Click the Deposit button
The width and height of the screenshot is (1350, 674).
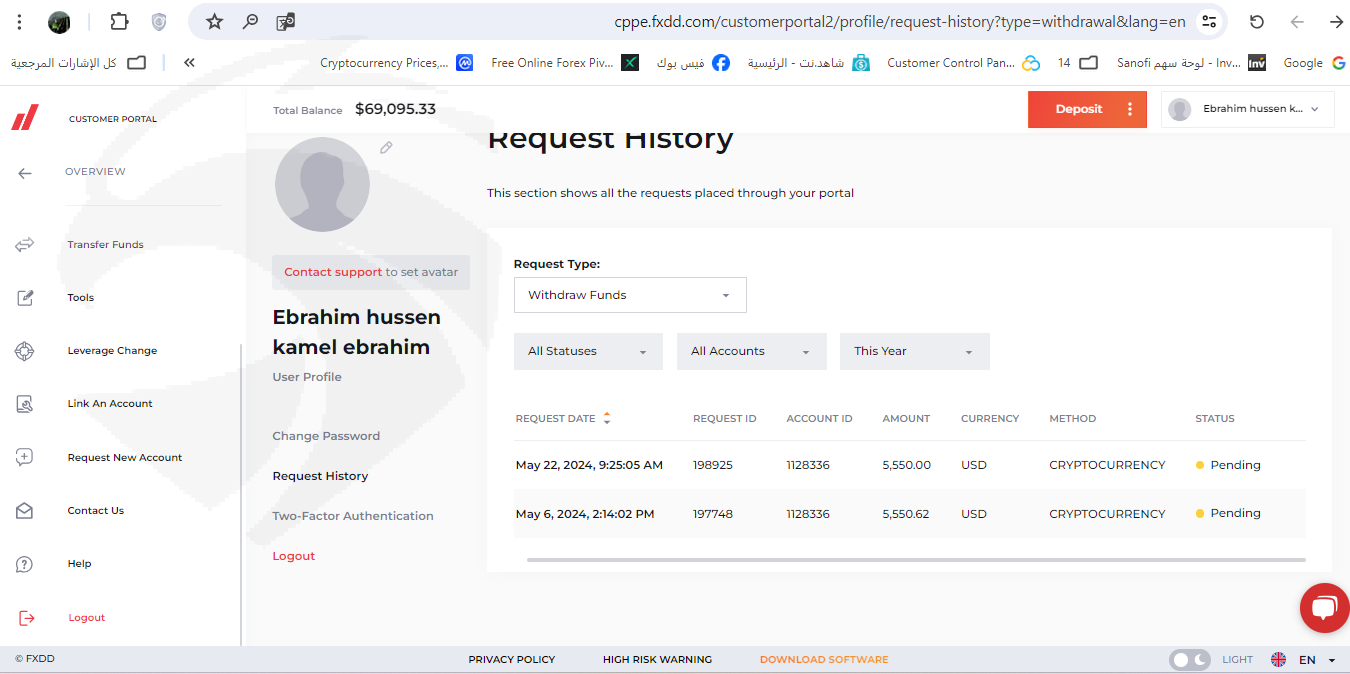[x=1078, y=109]
